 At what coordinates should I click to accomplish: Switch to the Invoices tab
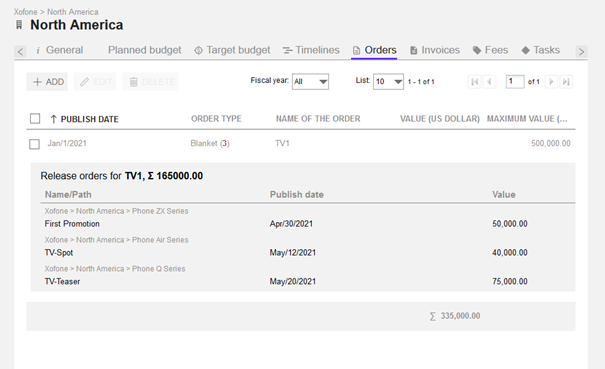[435, 50]
